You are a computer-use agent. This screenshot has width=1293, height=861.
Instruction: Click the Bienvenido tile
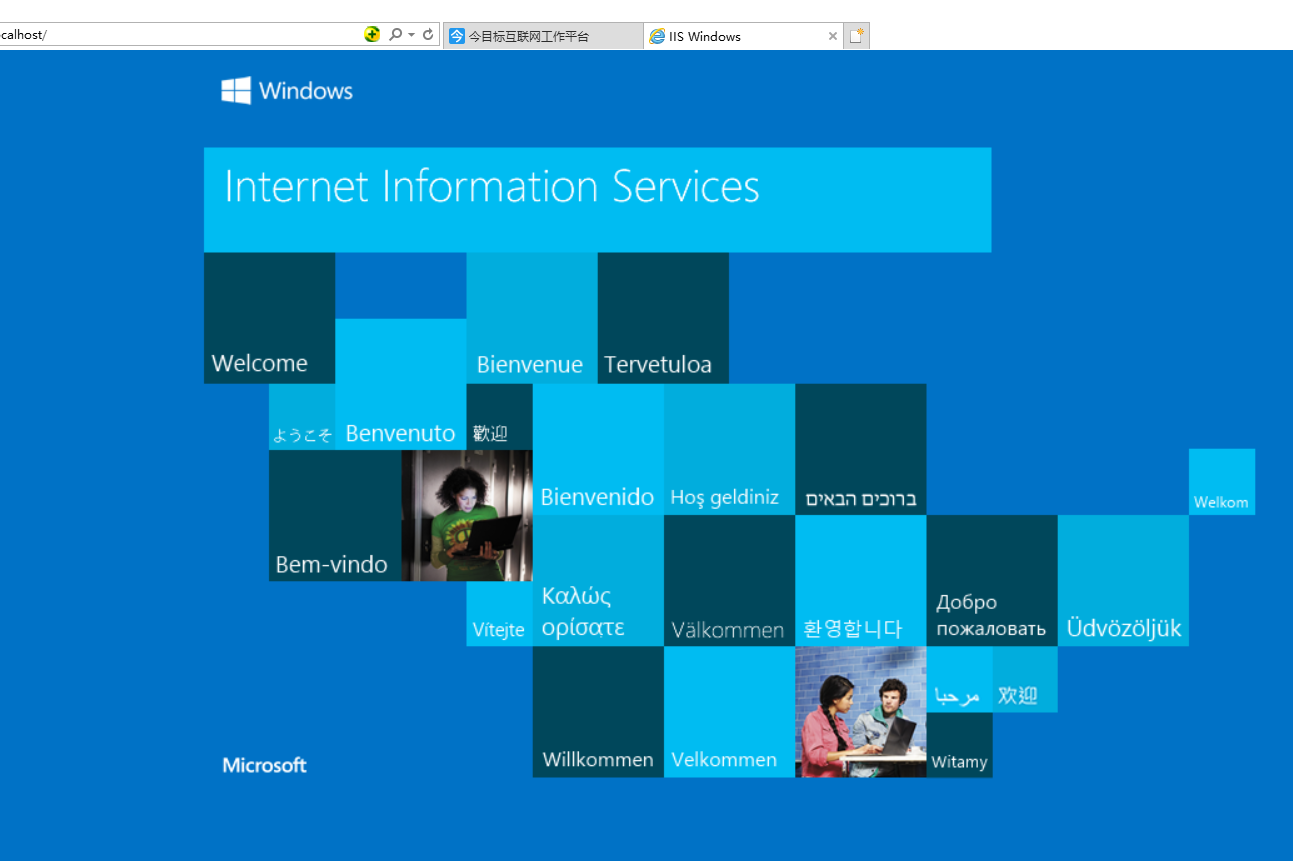point(598,449)
